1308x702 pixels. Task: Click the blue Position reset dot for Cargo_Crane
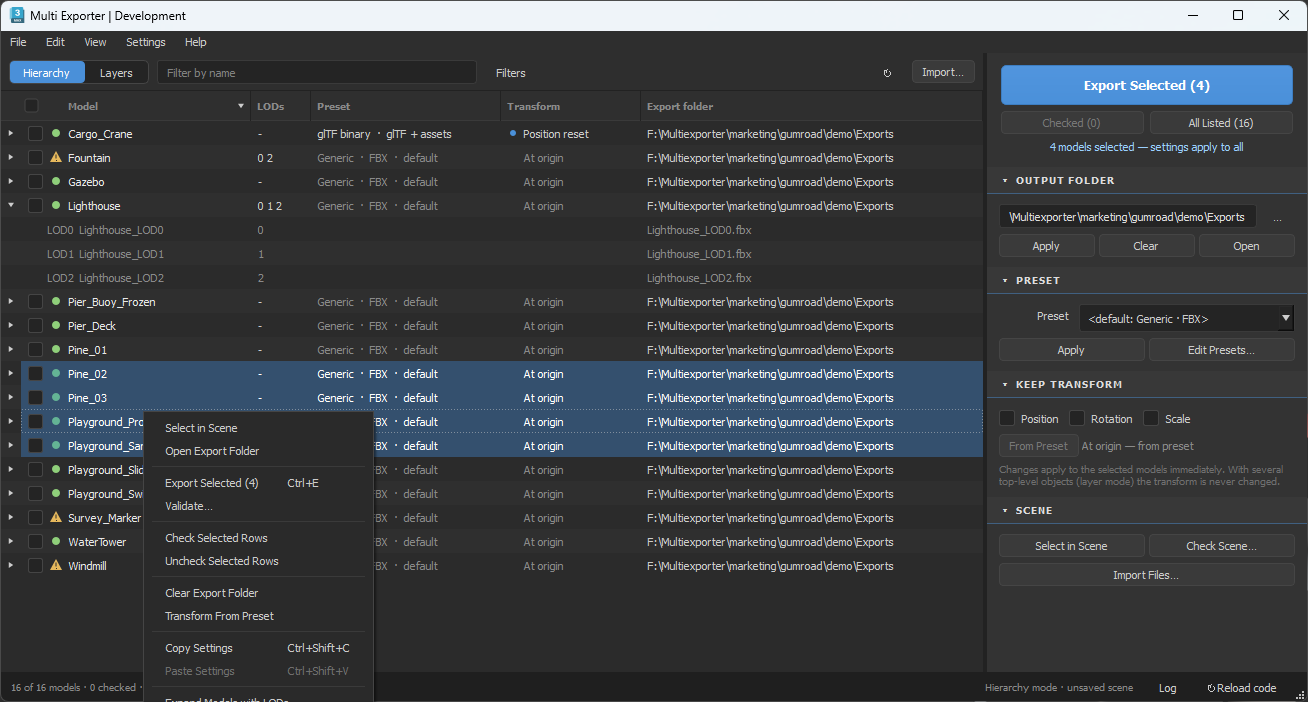(513, 133)
